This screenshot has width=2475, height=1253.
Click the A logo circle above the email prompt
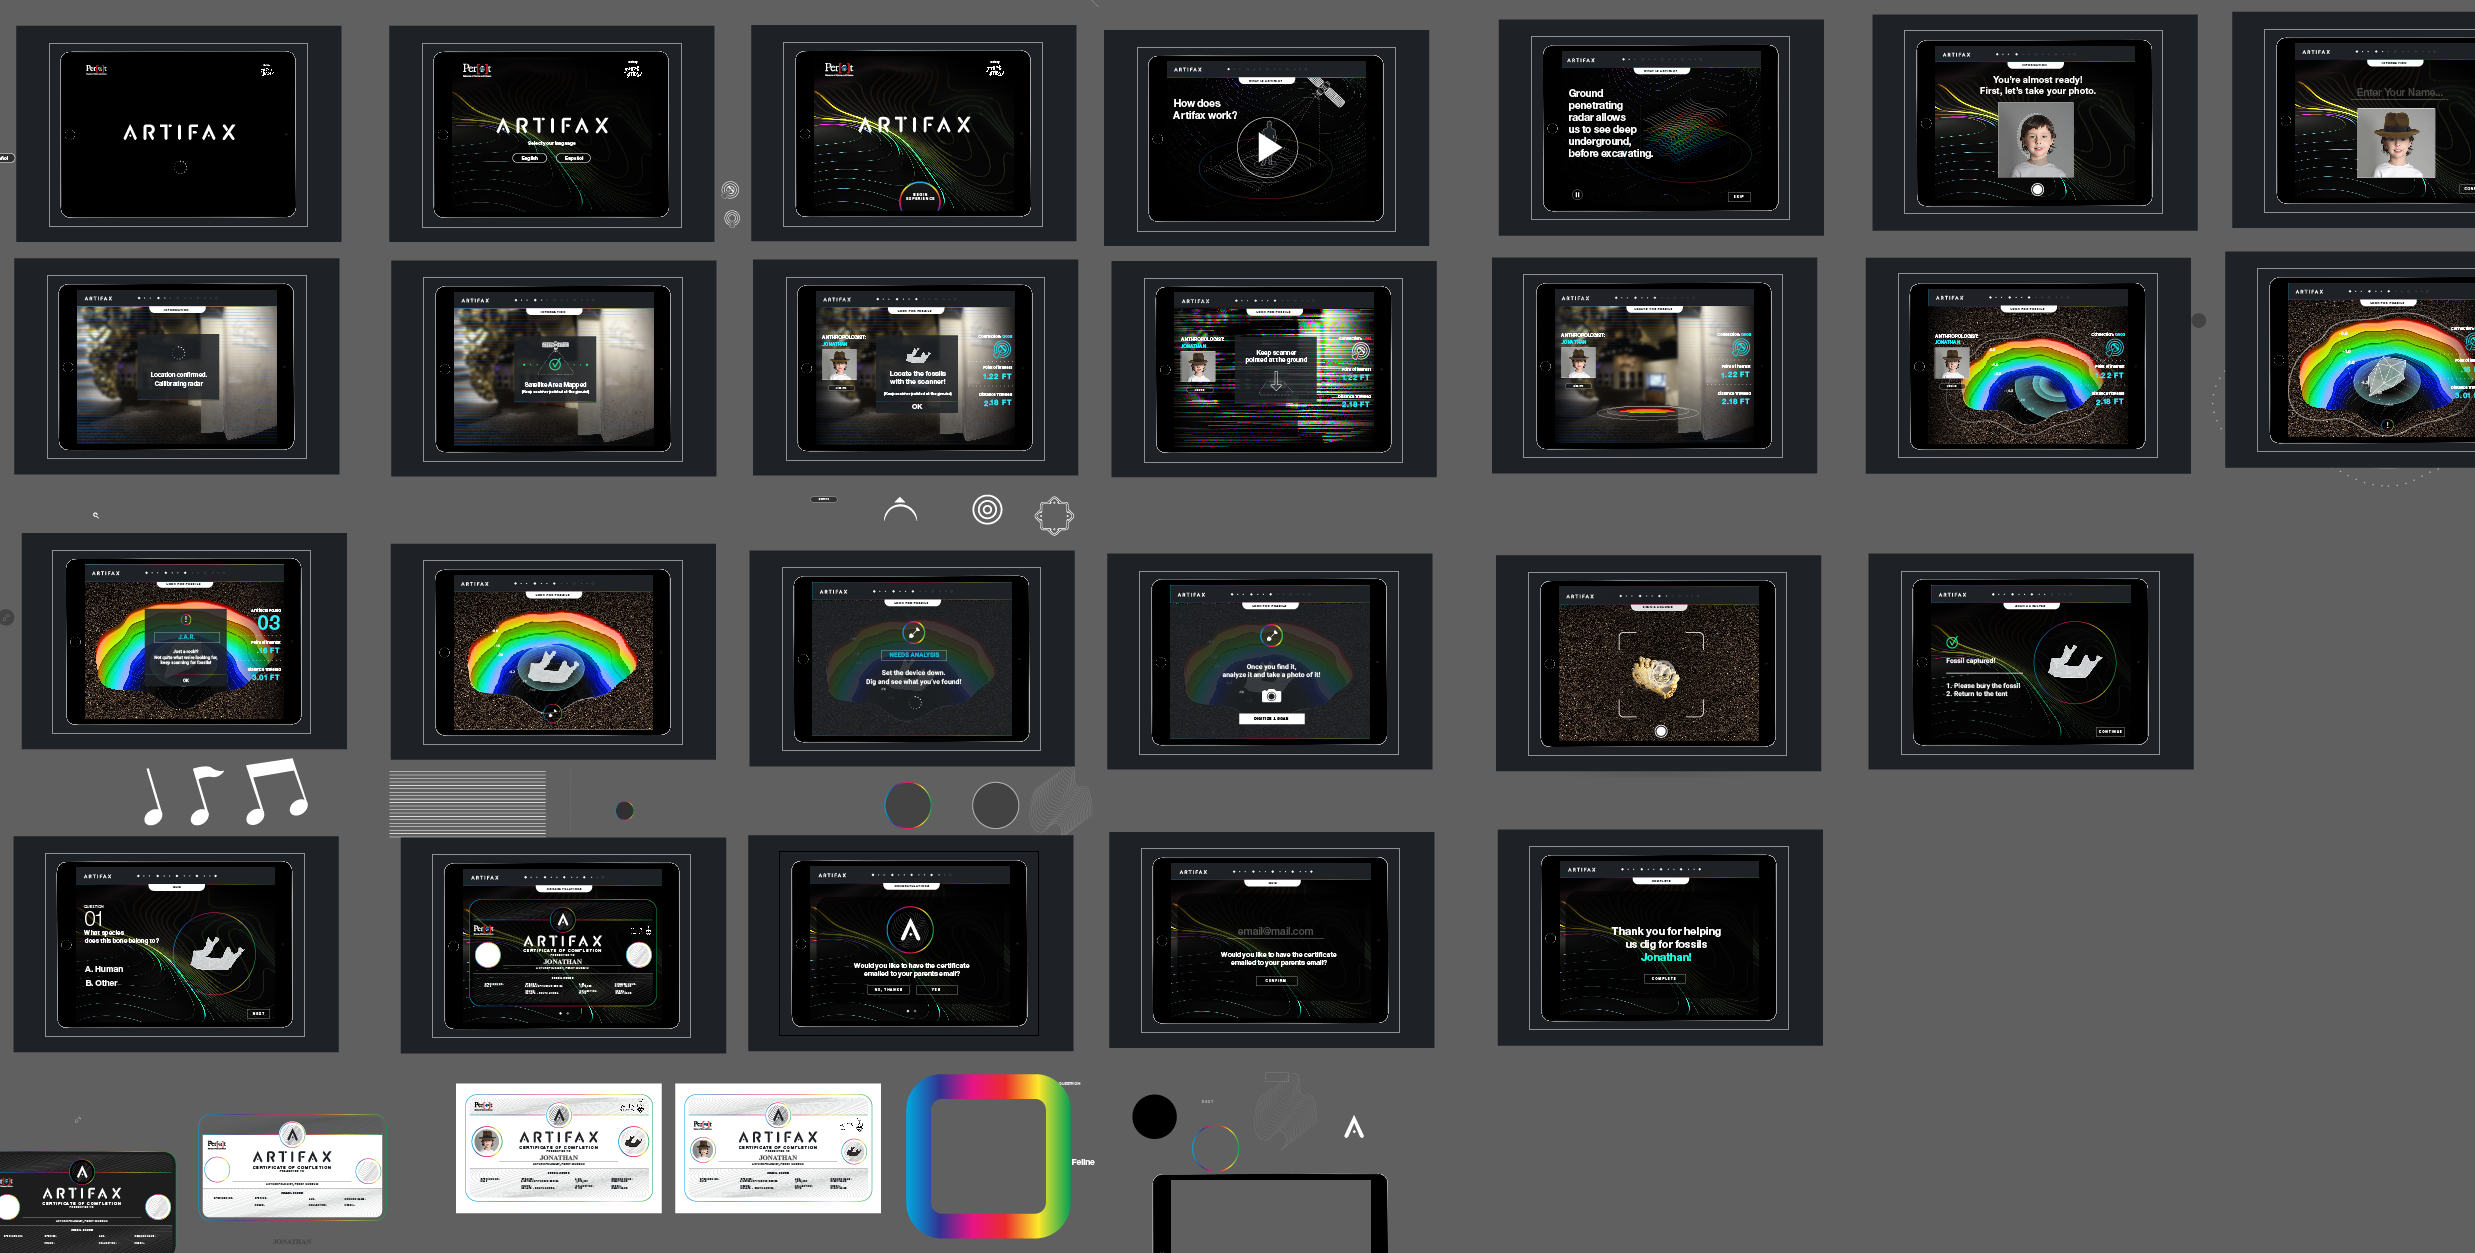910,930
